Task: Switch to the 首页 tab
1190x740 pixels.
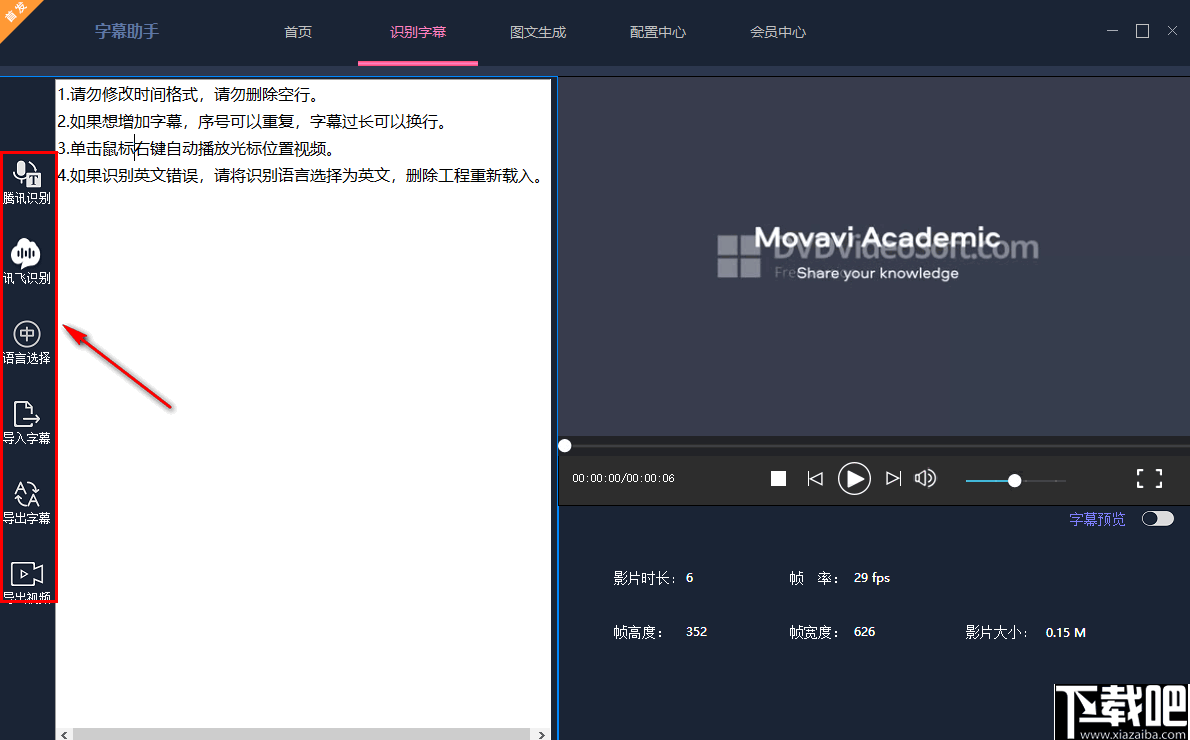Action: pos(297,31)
